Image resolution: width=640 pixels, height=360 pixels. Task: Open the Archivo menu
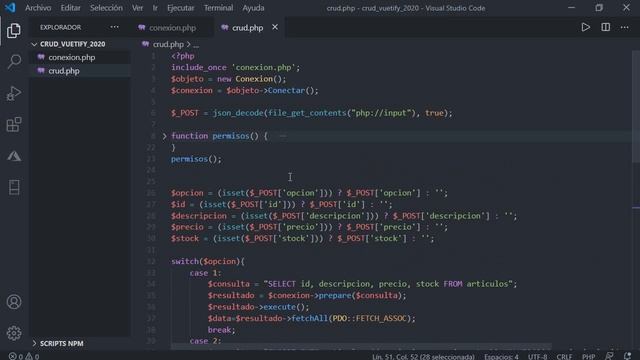[x=38, y=8]
